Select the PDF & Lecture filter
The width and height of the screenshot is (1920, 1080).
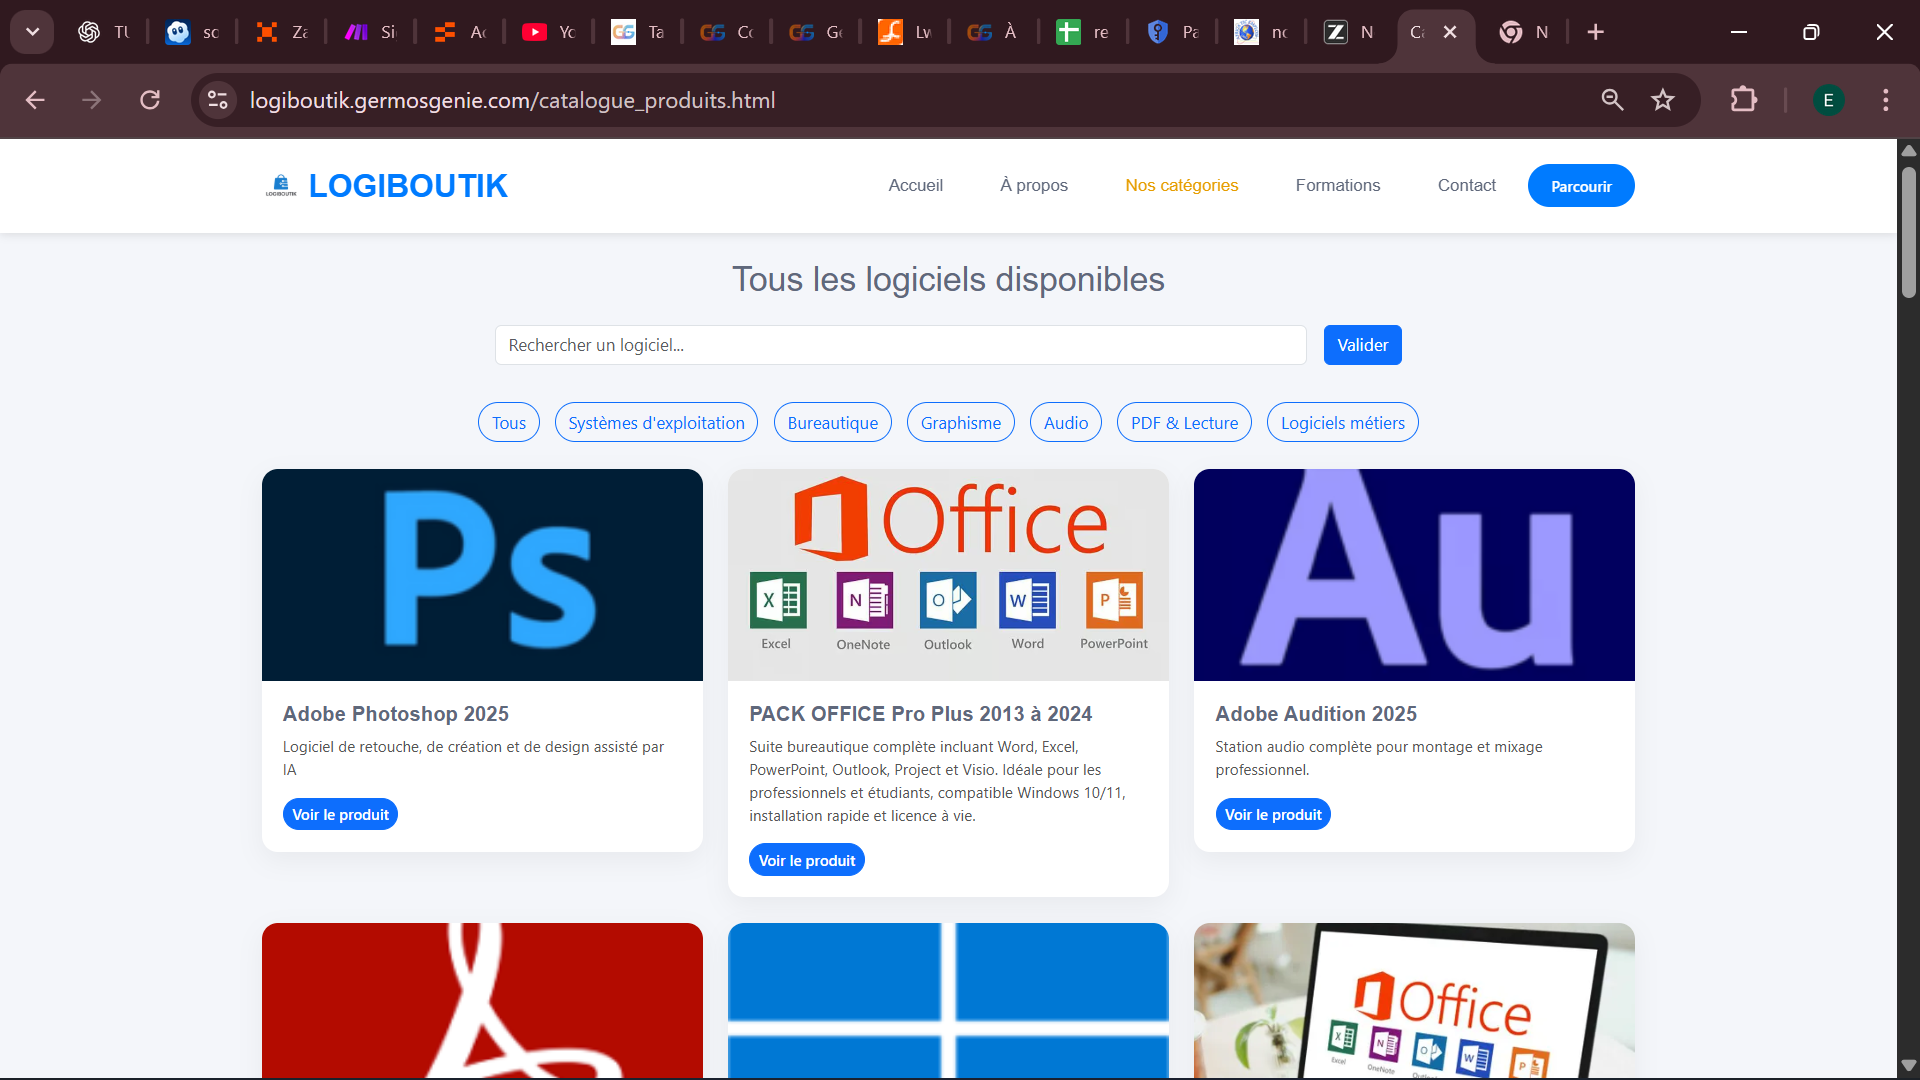pos(1183,422)
